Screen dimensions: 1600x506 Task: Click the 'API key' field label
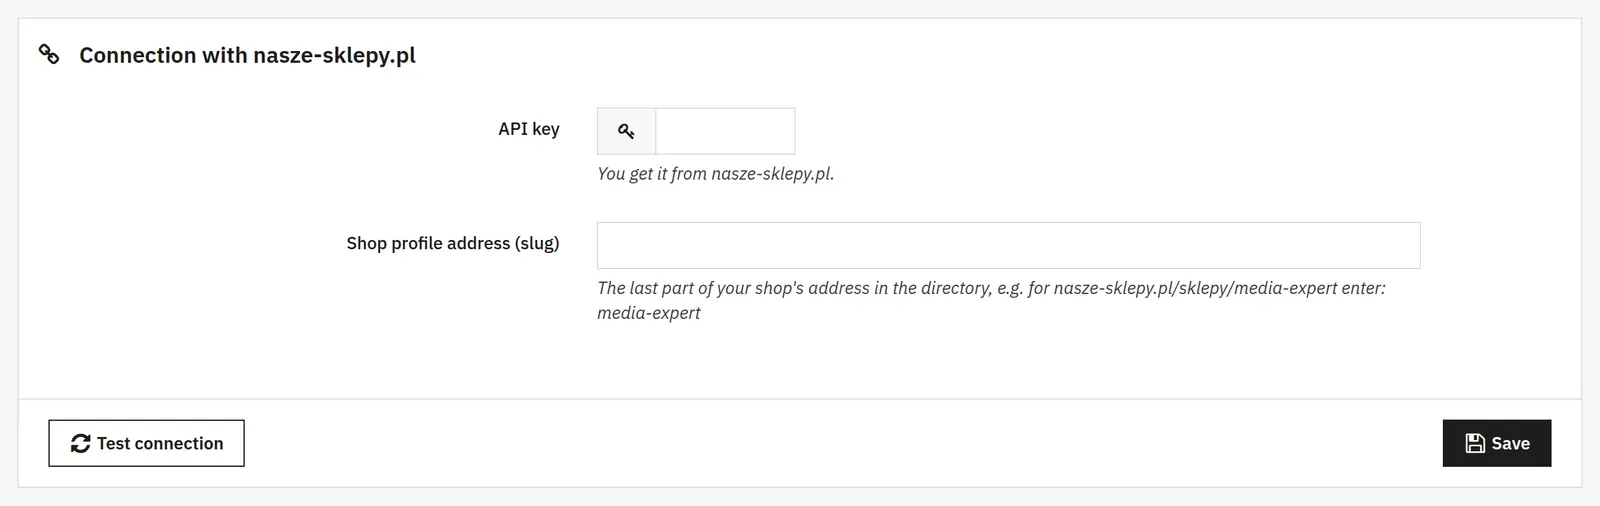pyautogui.click(x=529, y=129)
